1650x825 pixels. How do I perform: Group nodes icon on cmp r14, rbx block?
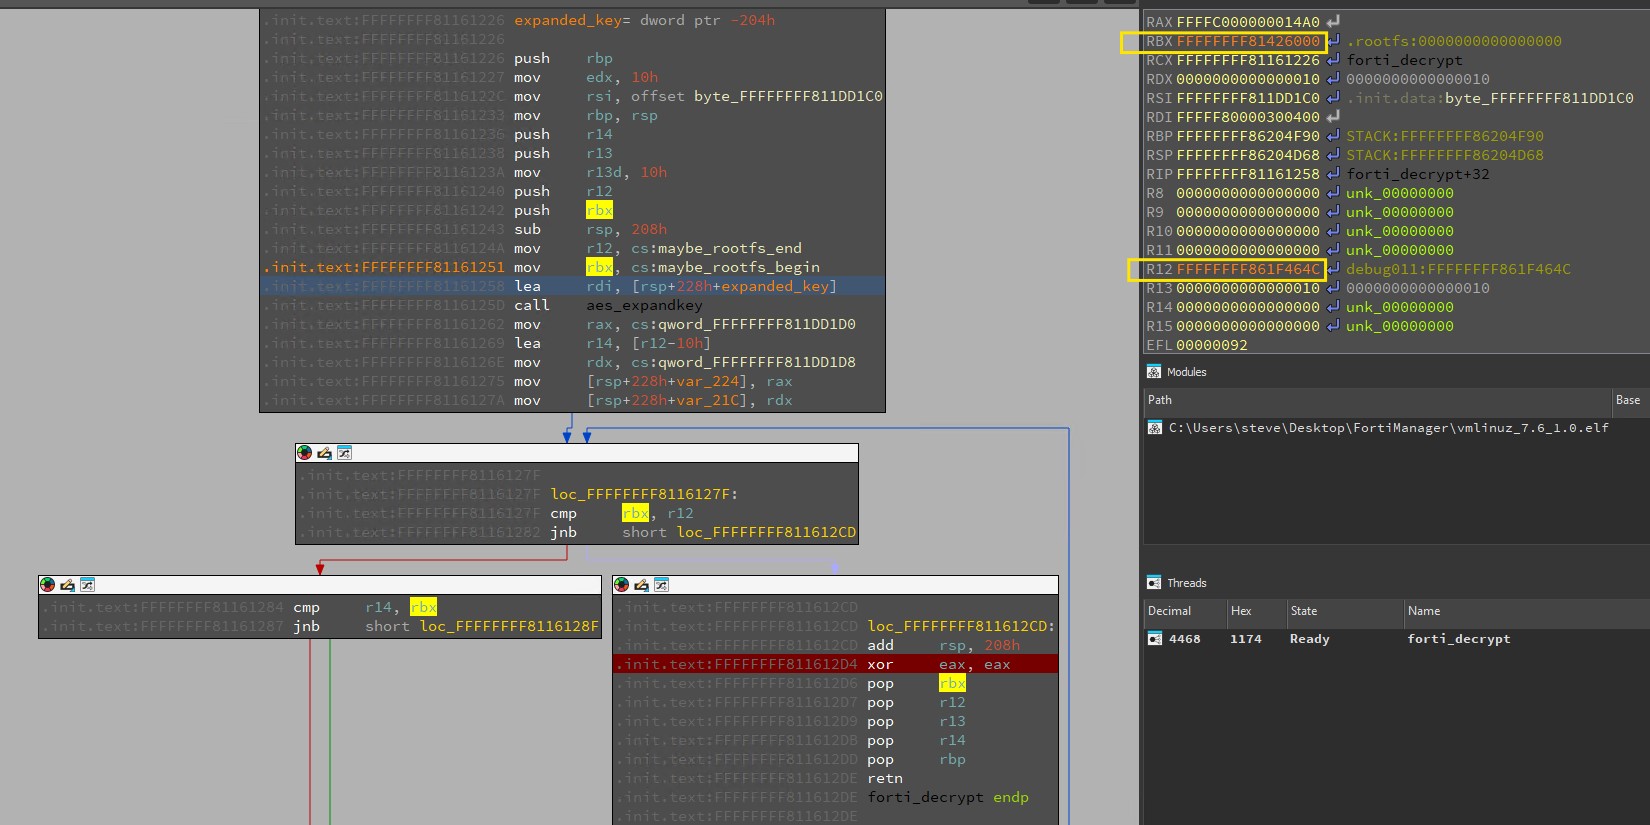pyautogui.click(x=87, y=585)
